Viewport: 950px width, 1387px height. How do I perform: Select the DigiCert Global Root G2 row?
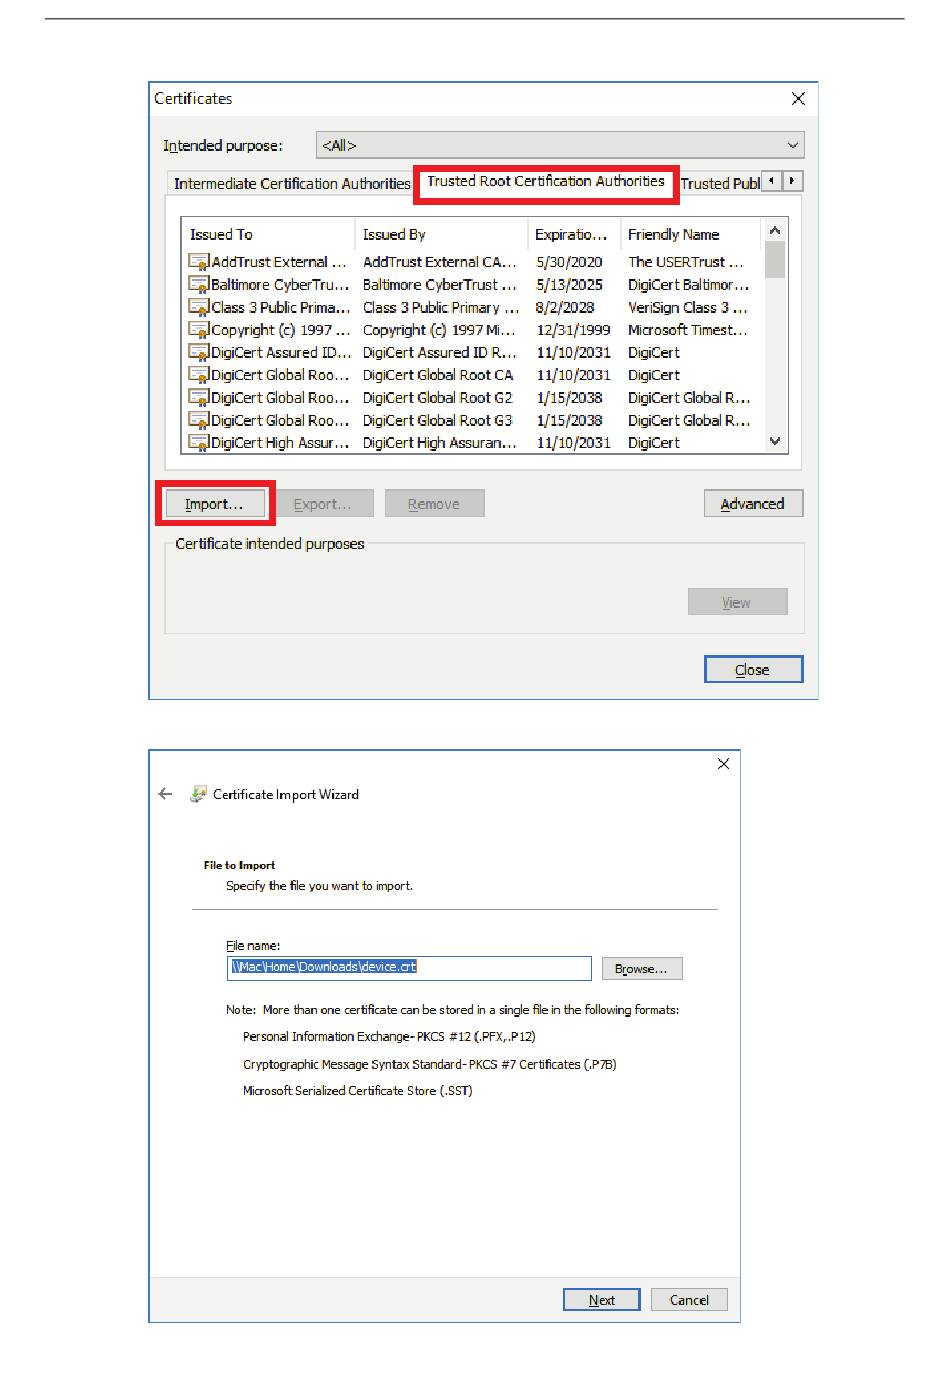tap(472, 397)
